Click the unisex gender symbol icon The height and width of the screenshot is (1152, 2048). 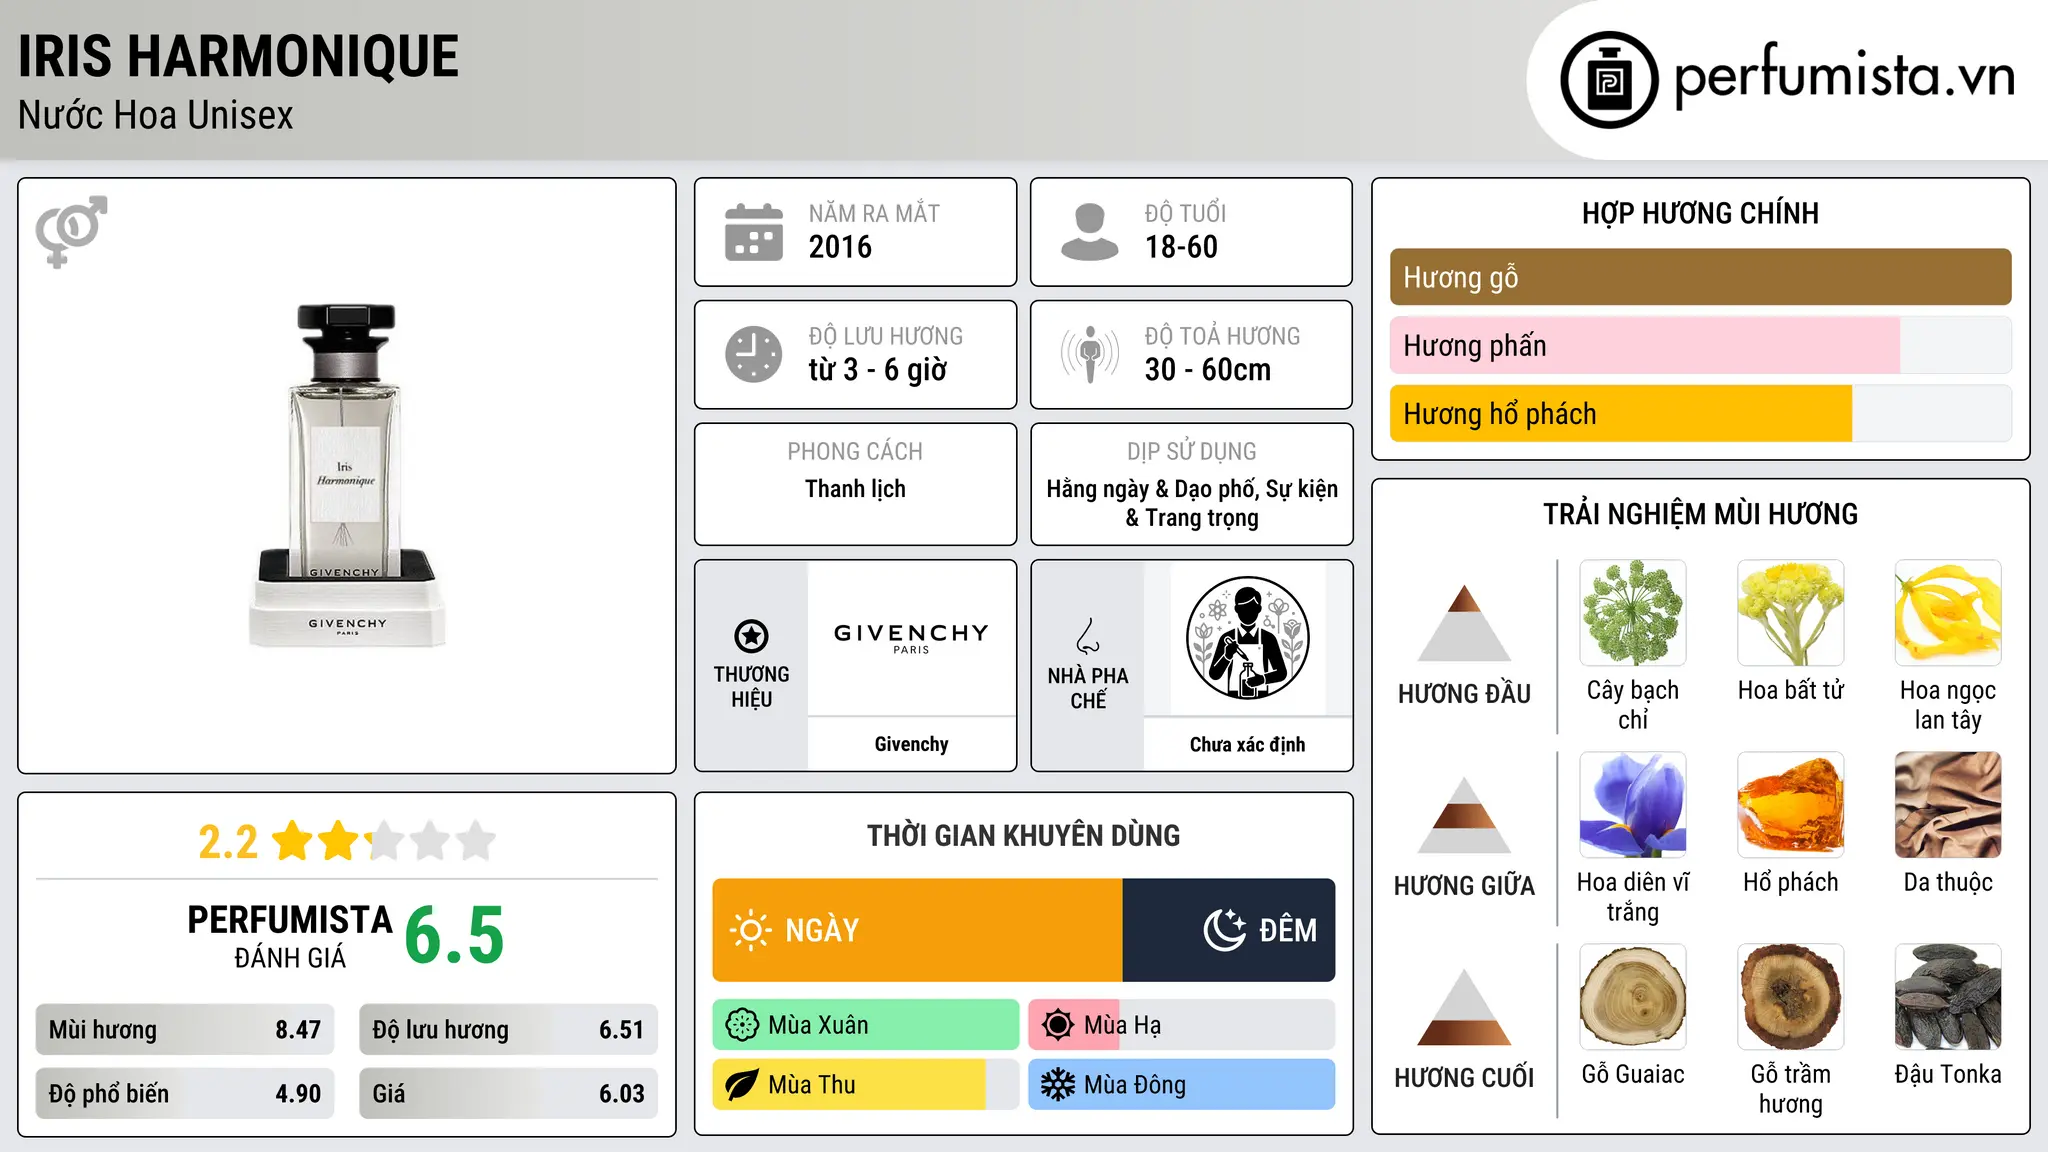tap(71, 231)
